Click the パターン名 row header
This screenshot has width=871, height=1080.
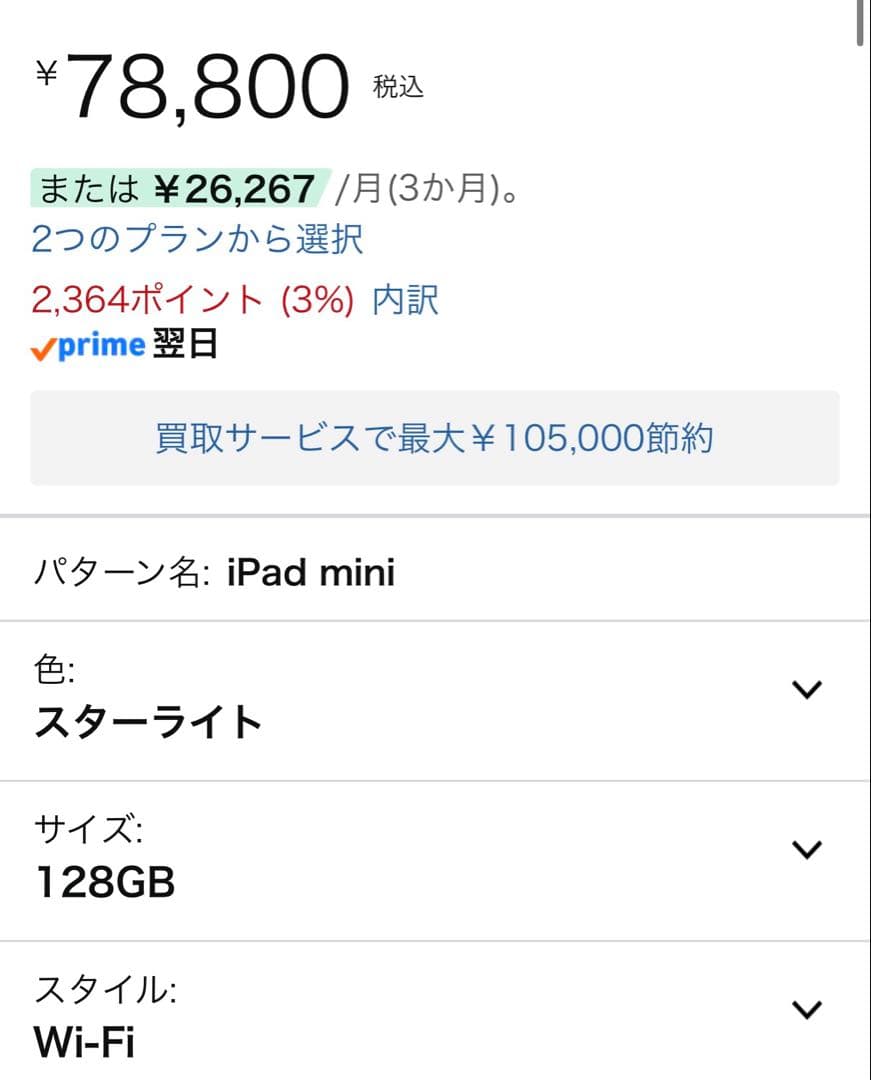point(120,571)
